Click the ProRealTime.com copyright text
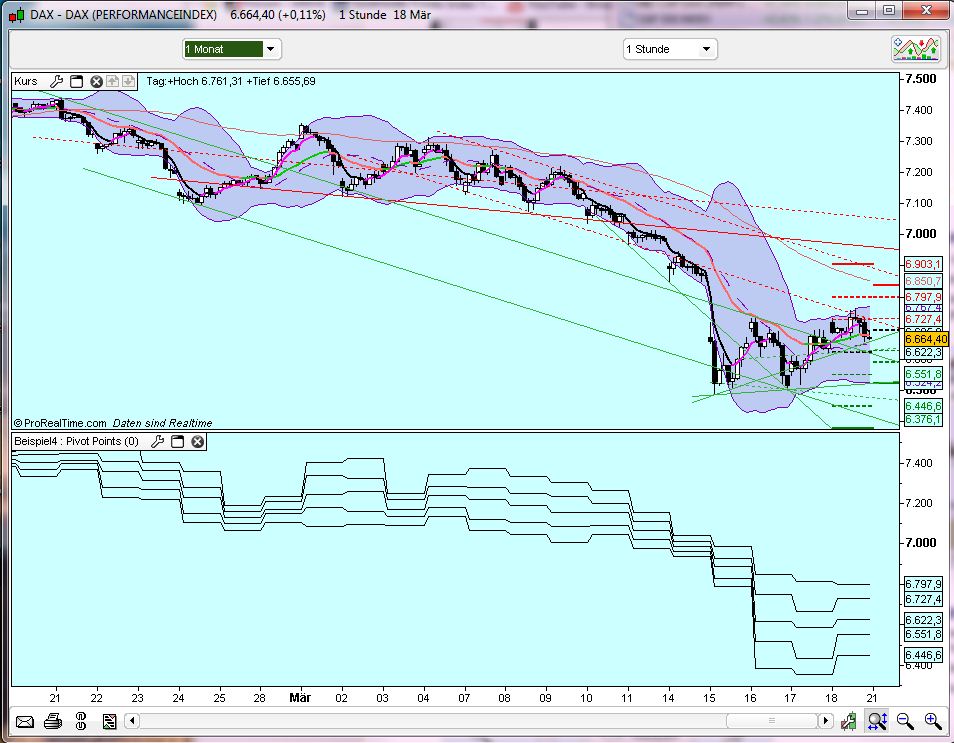This screenshot has width=954, height=743. click(x=60, y=423)
